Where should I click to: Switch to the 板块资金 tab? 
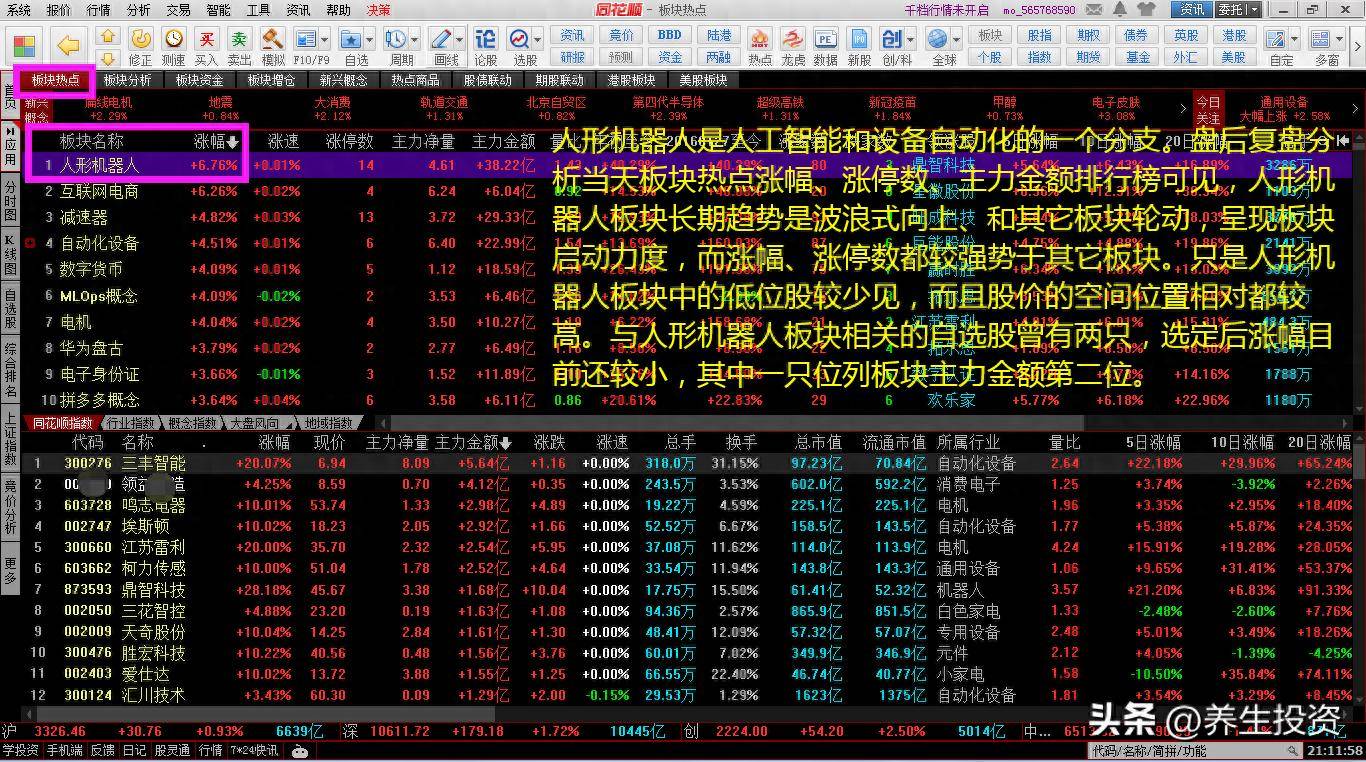tap(200, 80)
